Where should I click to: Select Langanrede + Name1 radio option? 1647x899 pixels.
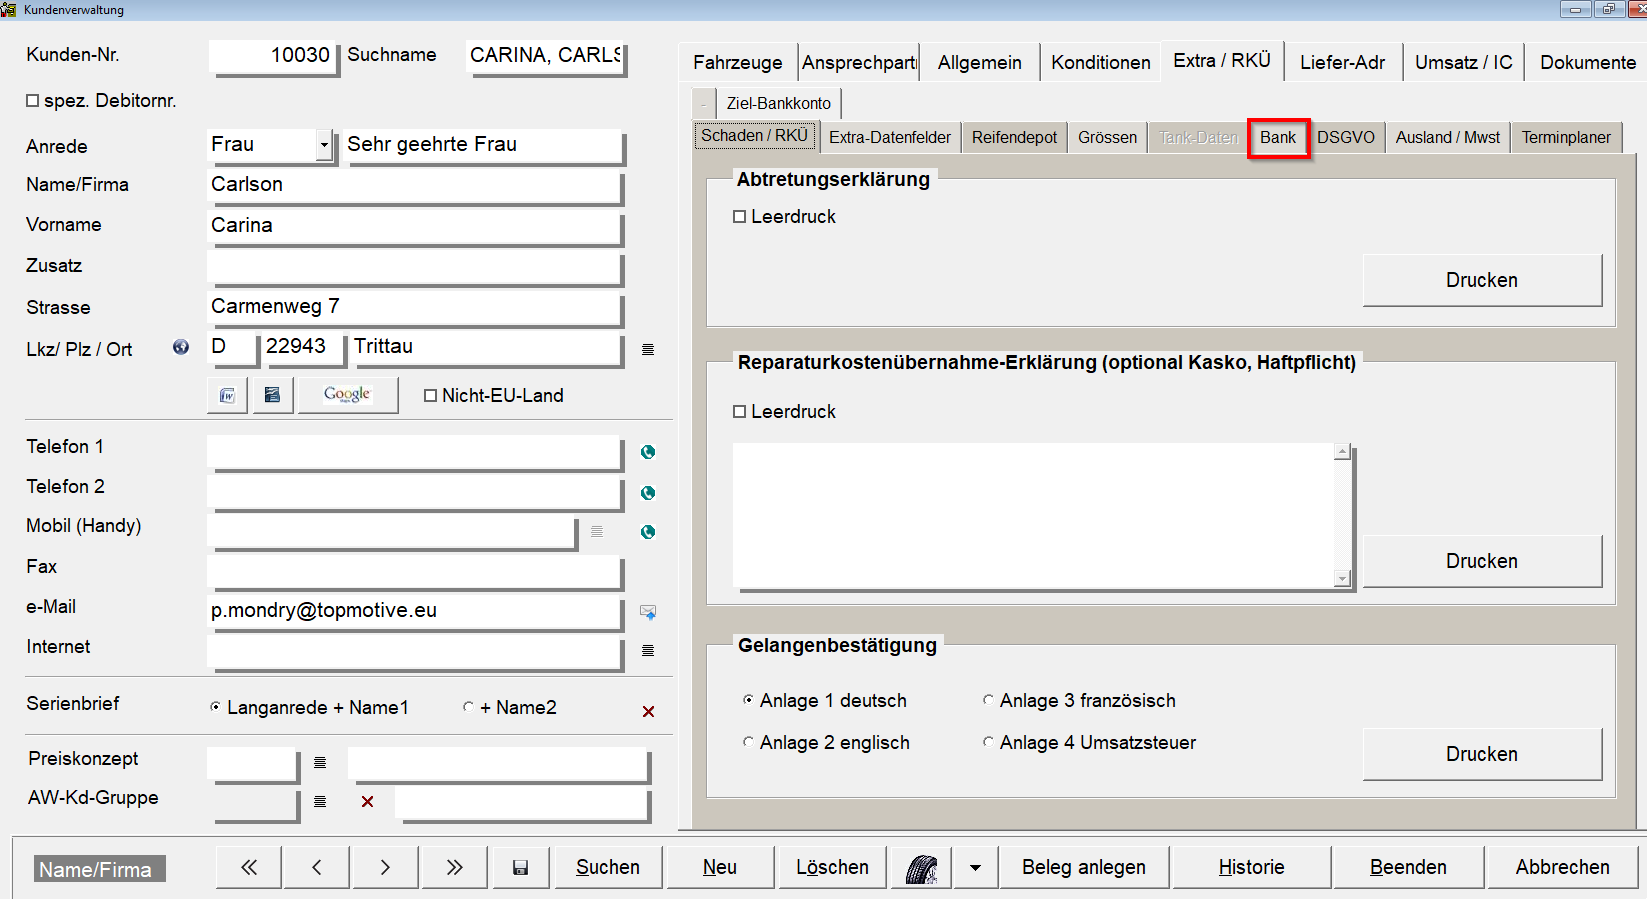215,707
